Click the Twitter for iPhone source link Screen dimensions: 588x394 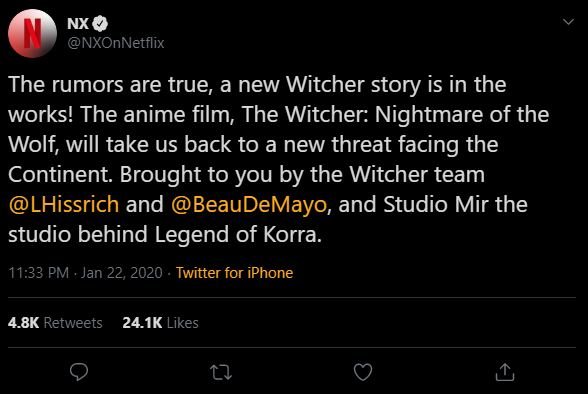pyautogui.click(x=234, y=273)
